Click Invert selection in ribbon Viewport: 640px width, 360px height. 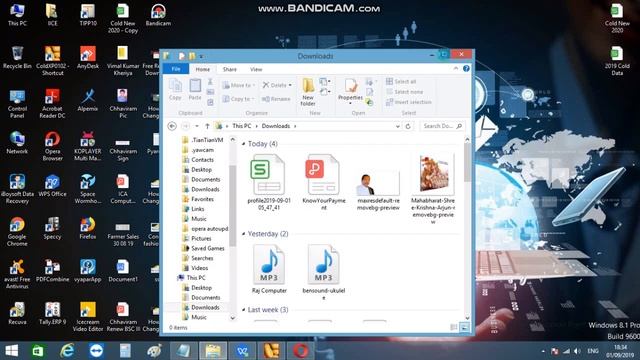(409, 102)
